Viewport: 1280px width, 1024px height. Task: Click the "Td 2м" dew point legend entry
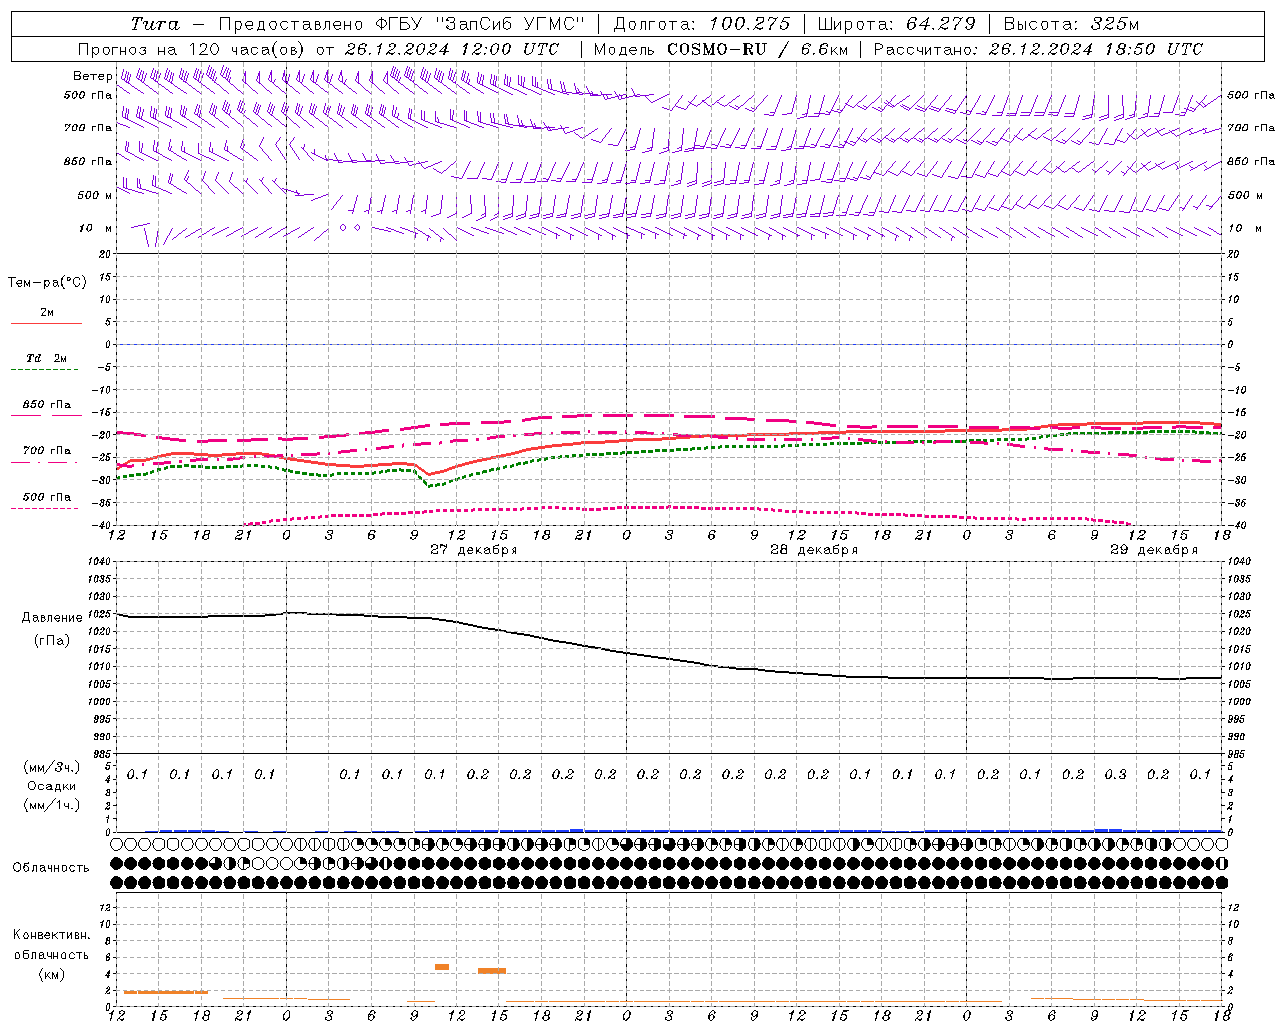[47, 358]
